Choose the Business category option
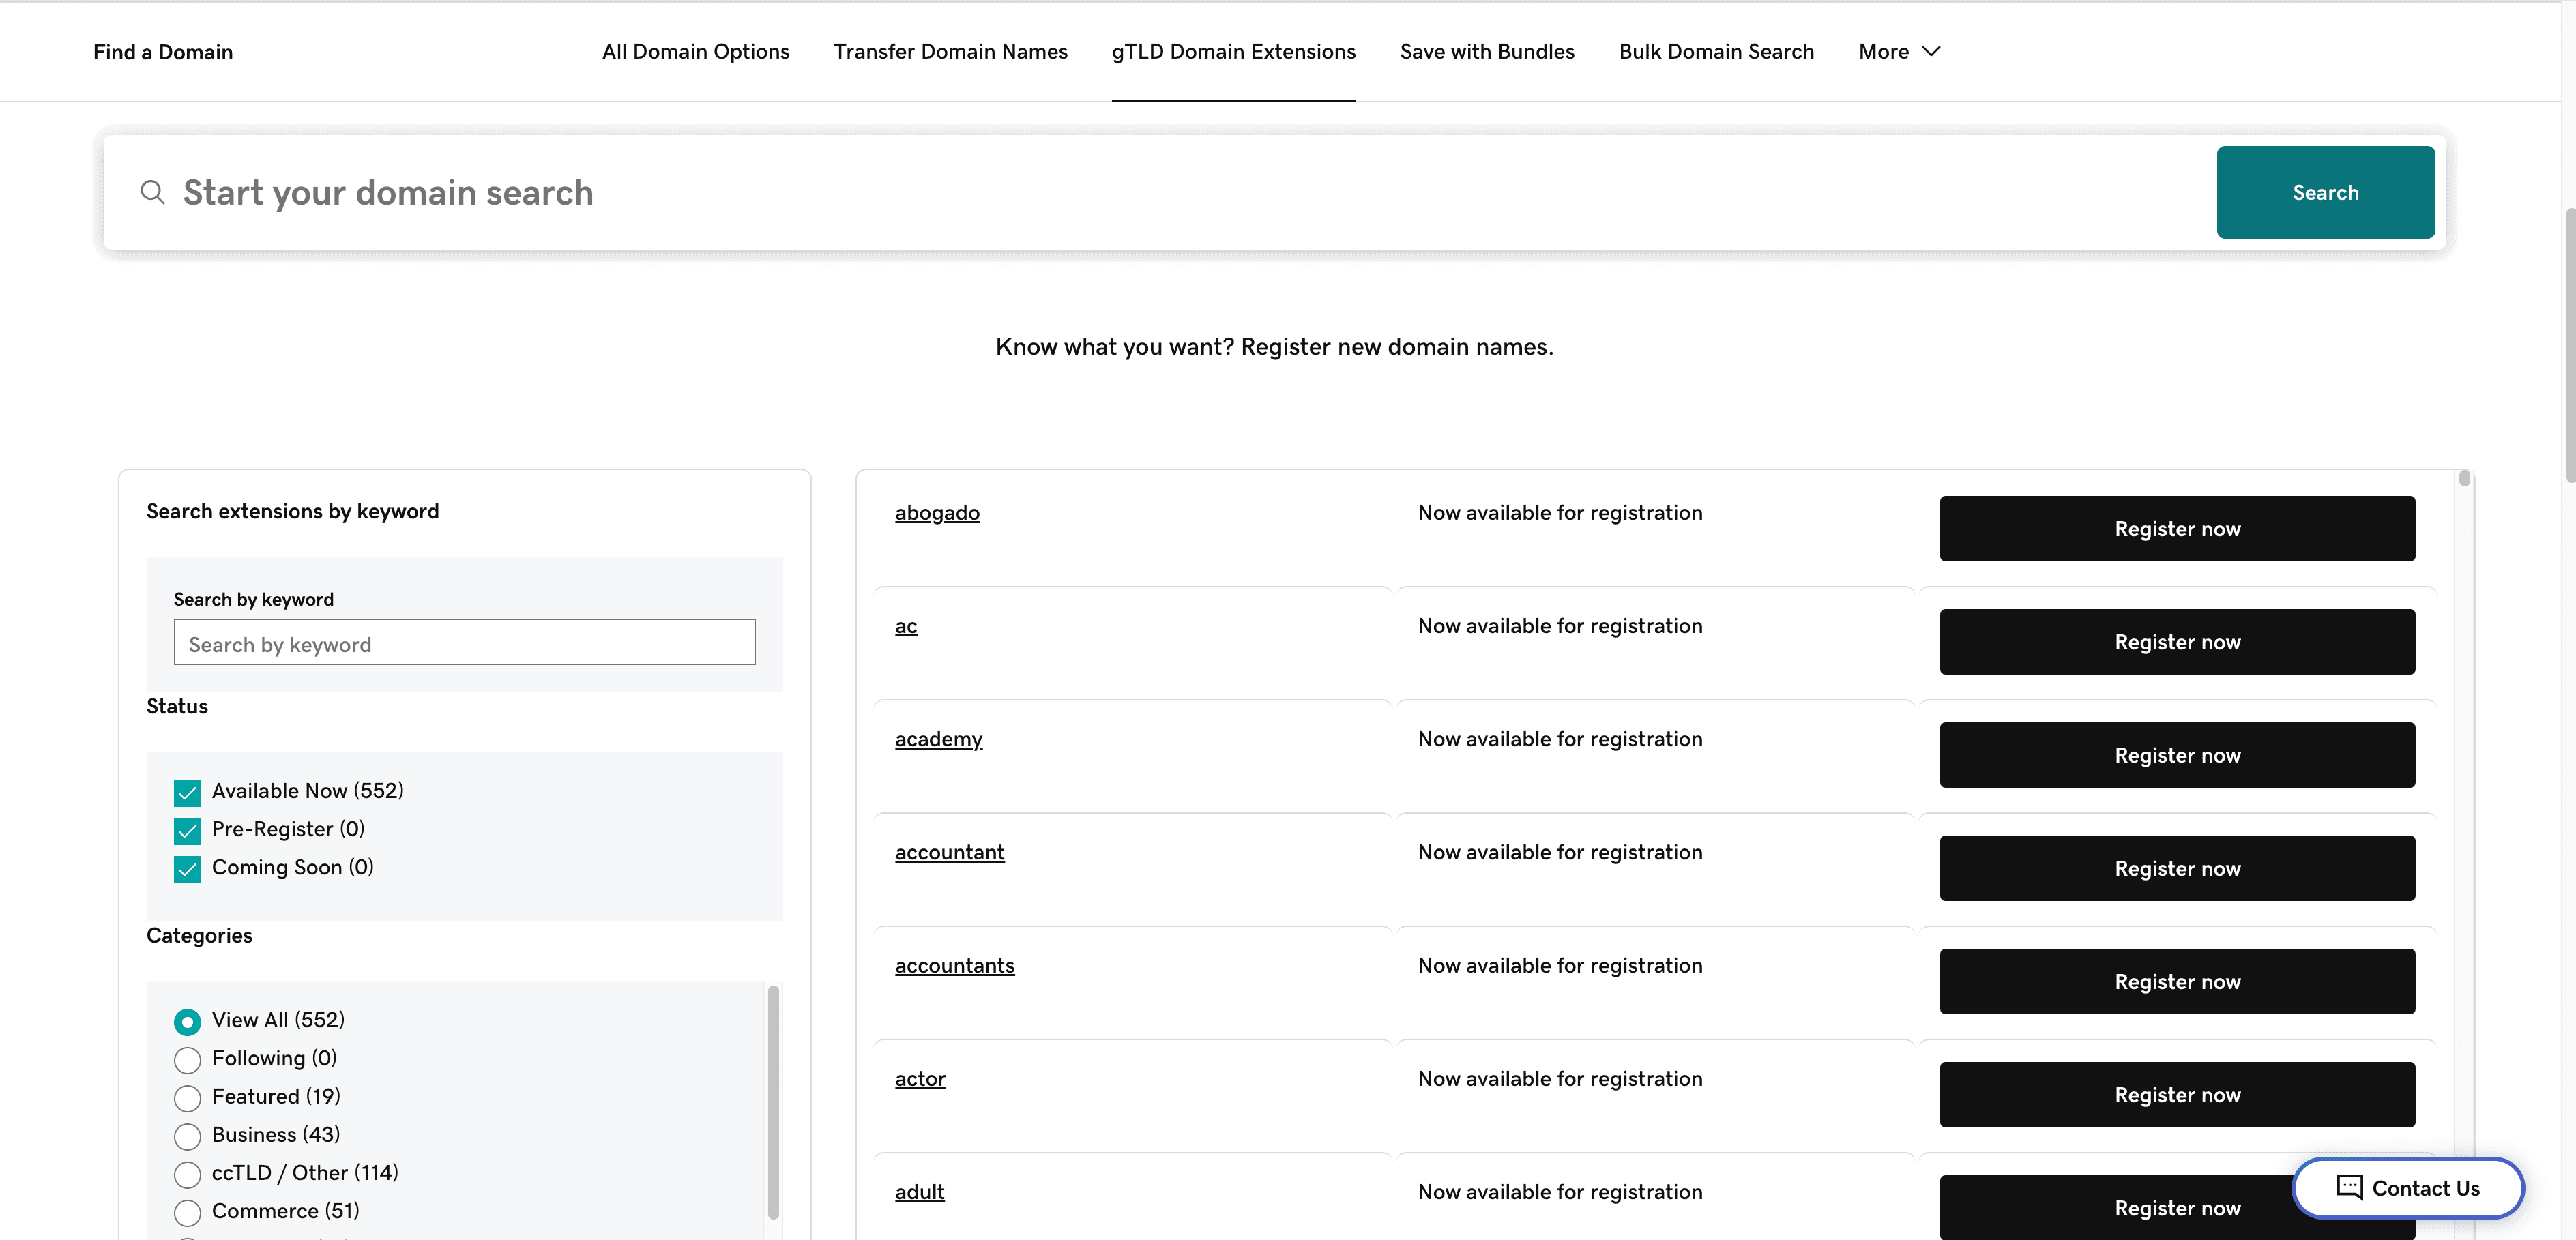Viewport: 2576px width, 1240px height. pos(187,1136)
